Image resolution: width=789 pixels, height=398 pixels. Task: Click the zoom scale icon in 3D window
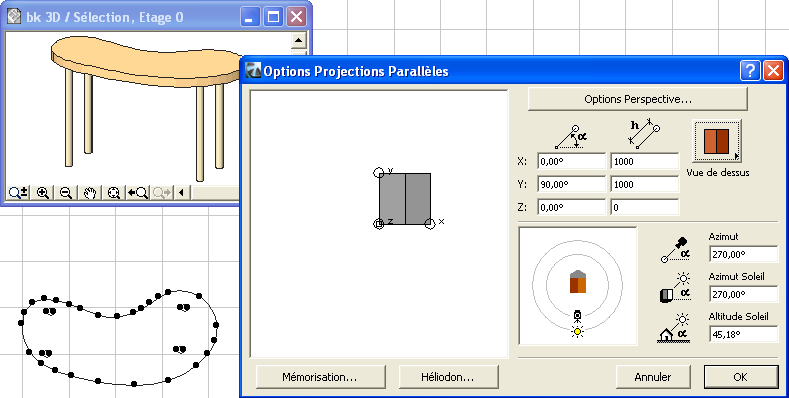click(x=19, y=193)
